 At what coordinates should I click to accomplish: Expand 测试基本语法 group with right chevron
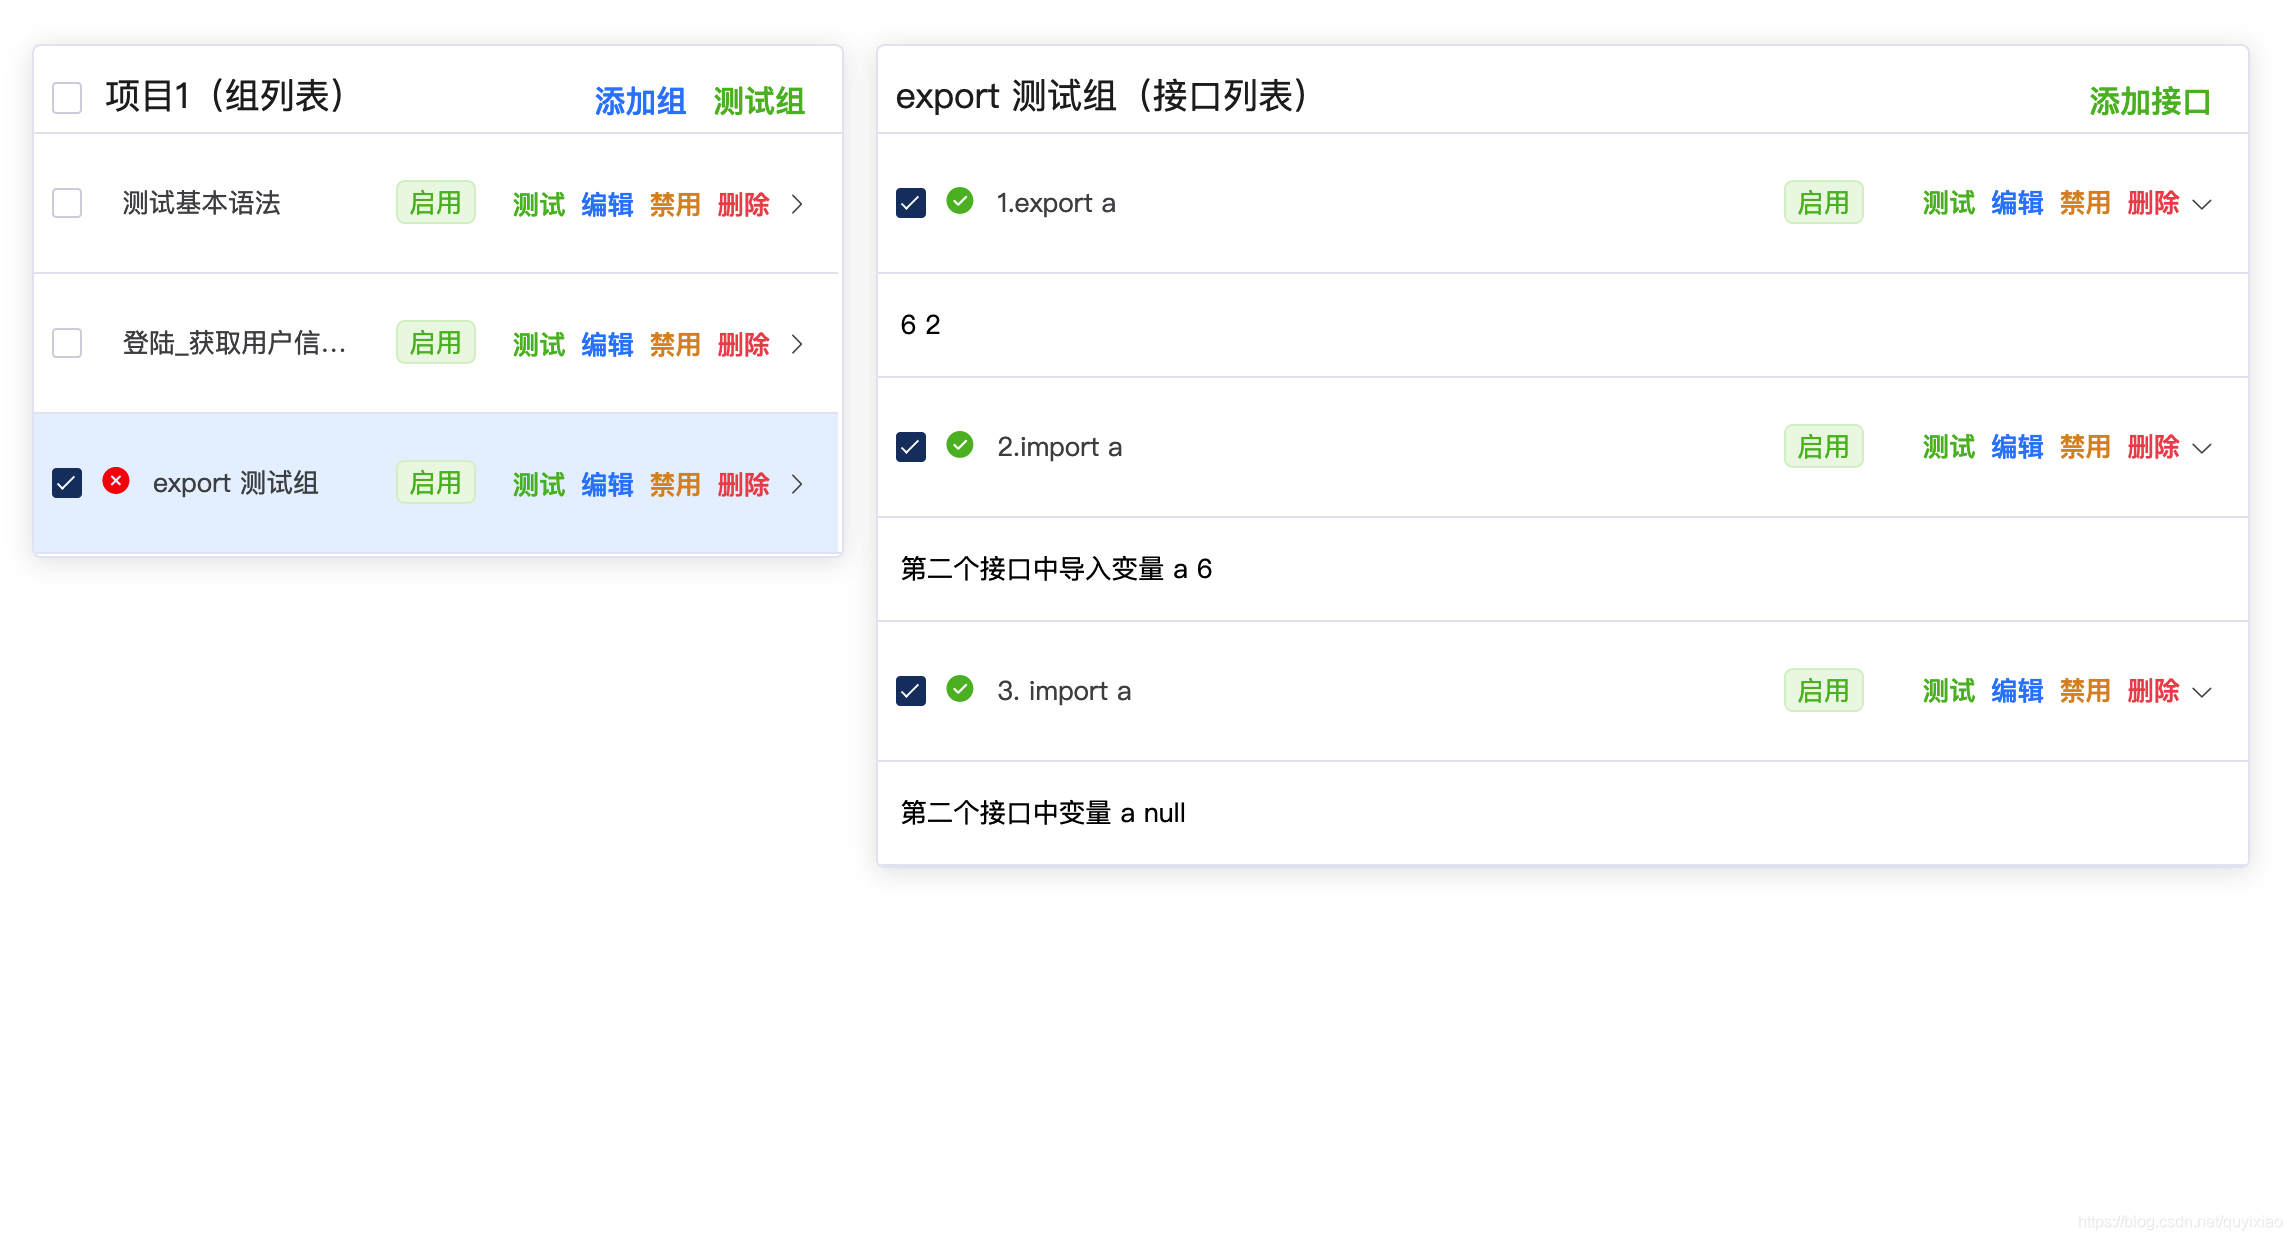797,204
